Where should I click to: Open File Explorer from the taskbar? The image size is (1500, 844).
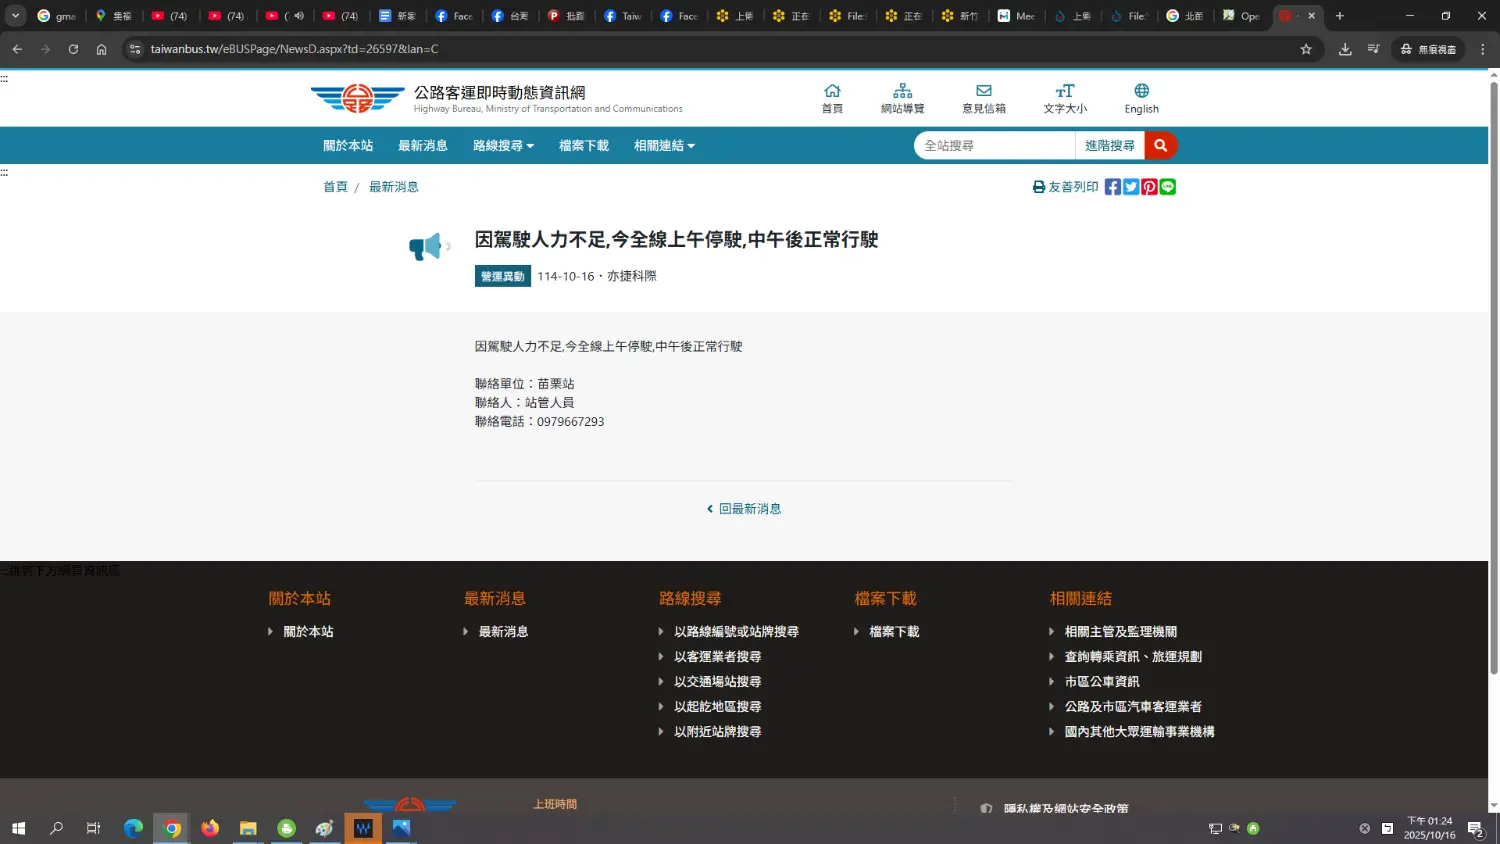point(248,828)
